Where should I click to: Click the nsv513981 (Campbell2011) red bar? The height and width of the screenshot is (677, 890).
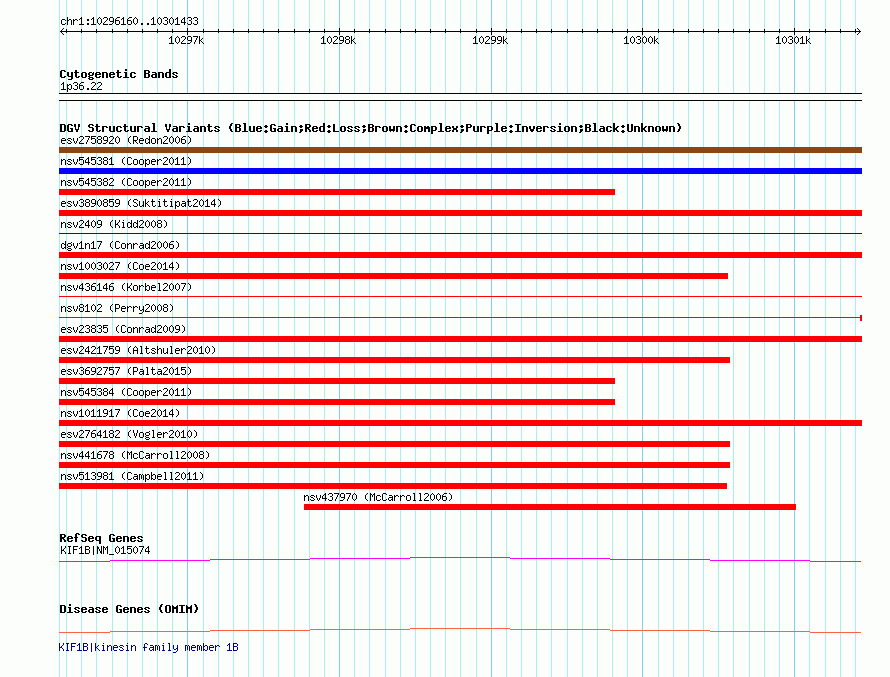click(x=393, y=486)
